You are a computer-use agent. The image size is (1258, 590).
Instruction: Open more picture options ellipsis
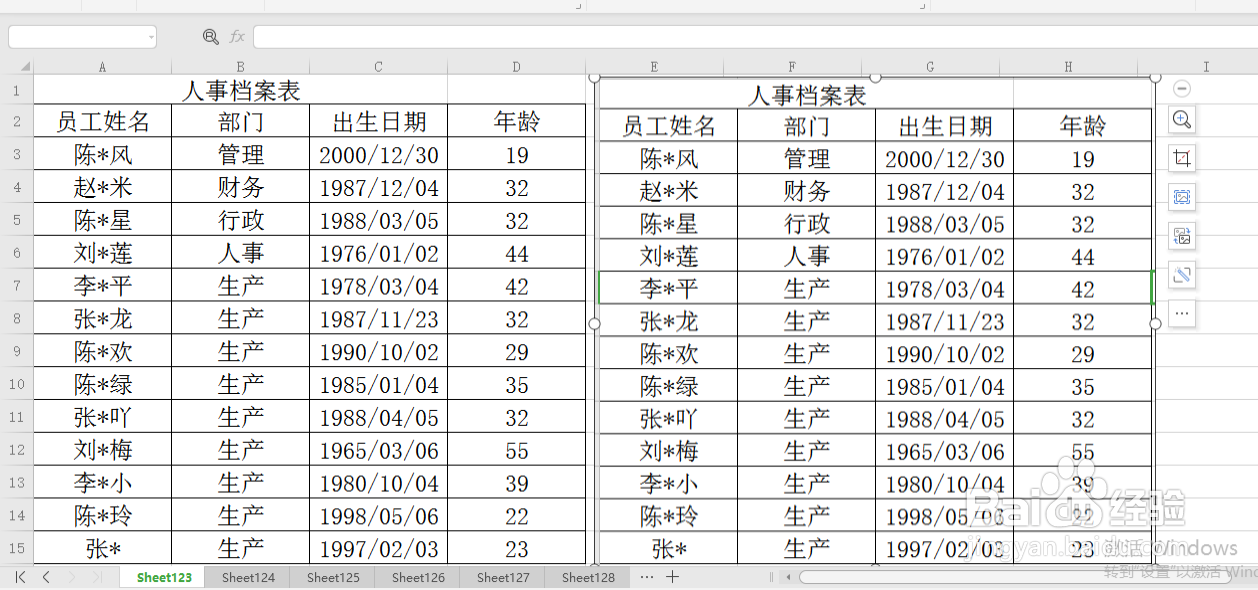point(1182,314)
